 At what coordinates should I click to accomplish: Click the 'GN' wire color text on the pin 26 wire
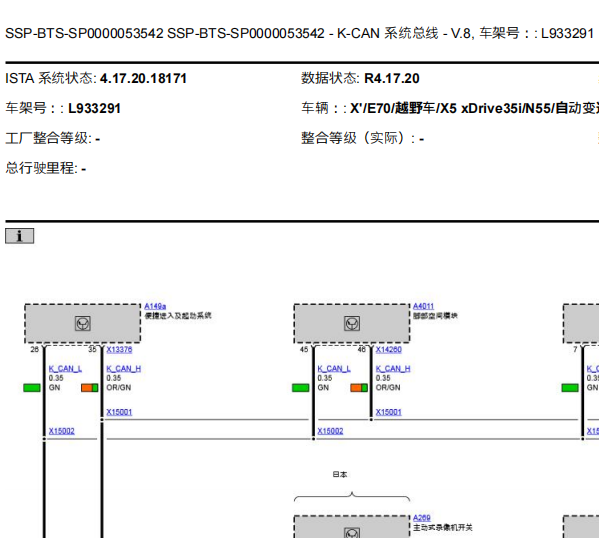(x=54, y=387)
